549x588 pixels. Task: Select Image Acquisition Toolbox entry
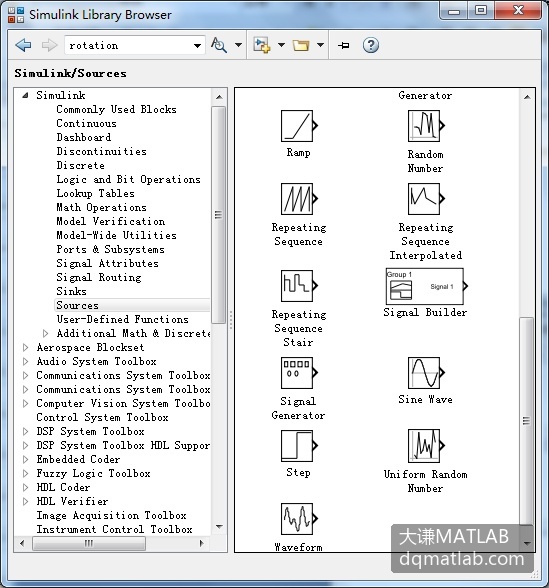point(111,515)
